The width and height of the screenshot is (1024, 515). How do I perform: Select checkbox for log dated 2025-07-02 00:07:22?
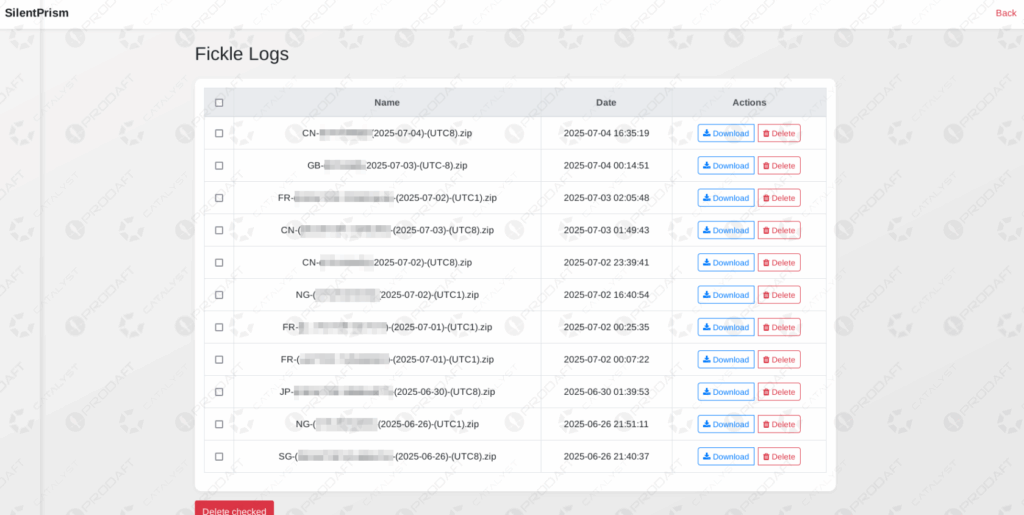coord(219,360)
